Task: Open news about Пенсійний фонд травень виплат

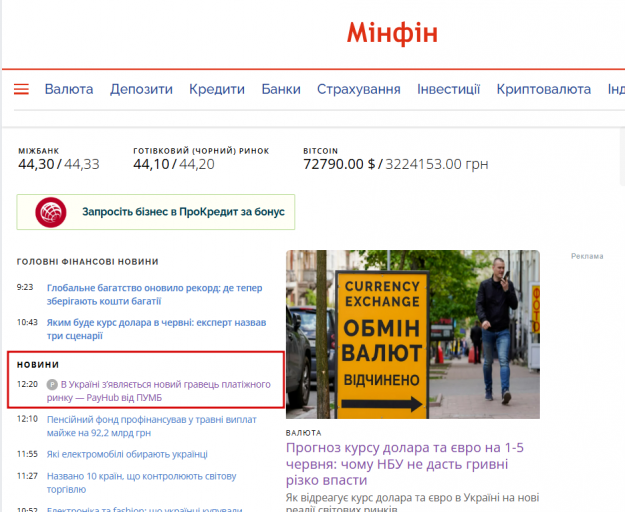Action: (x=151, y=426)
